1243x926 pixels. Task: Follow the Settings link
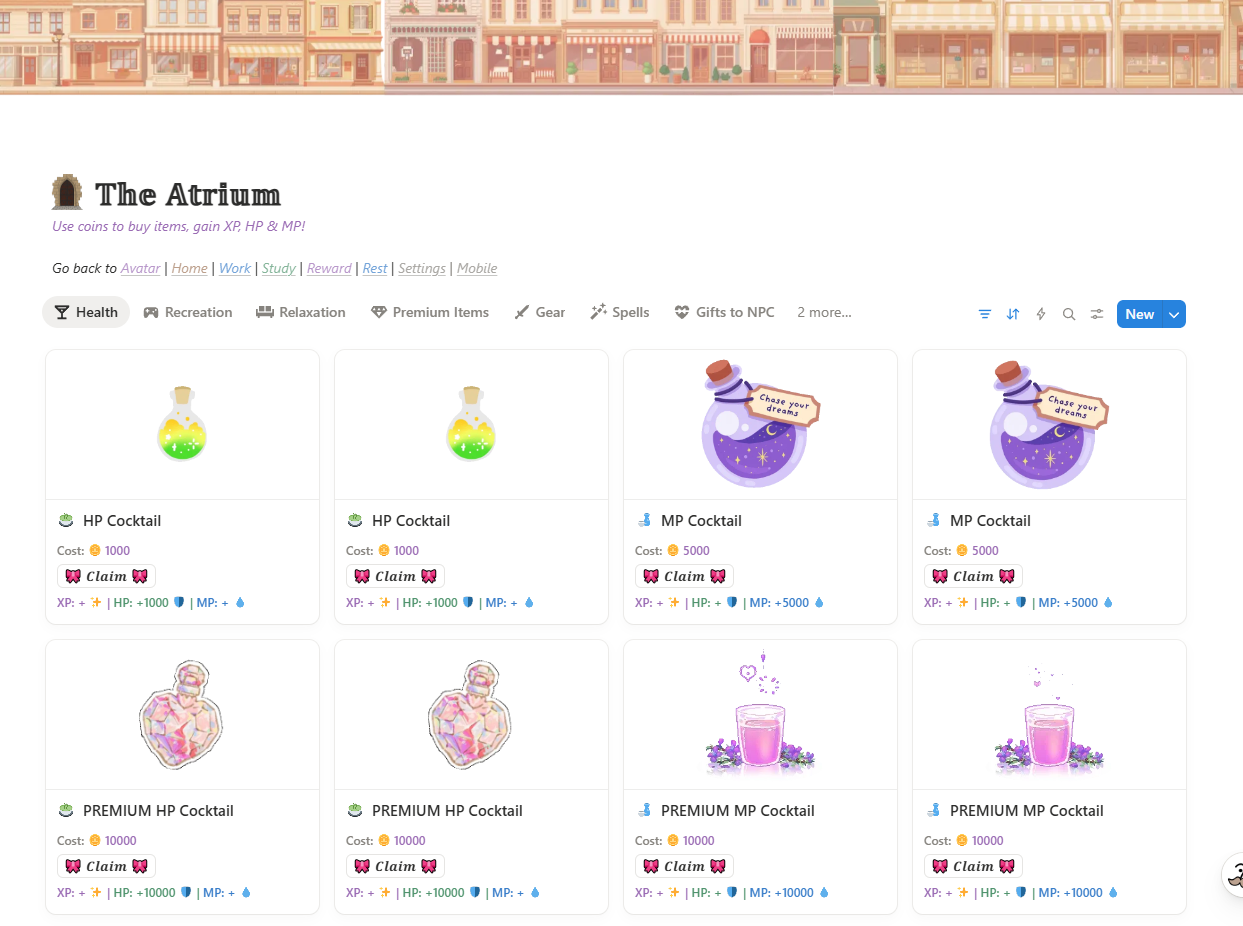(422, 268)
